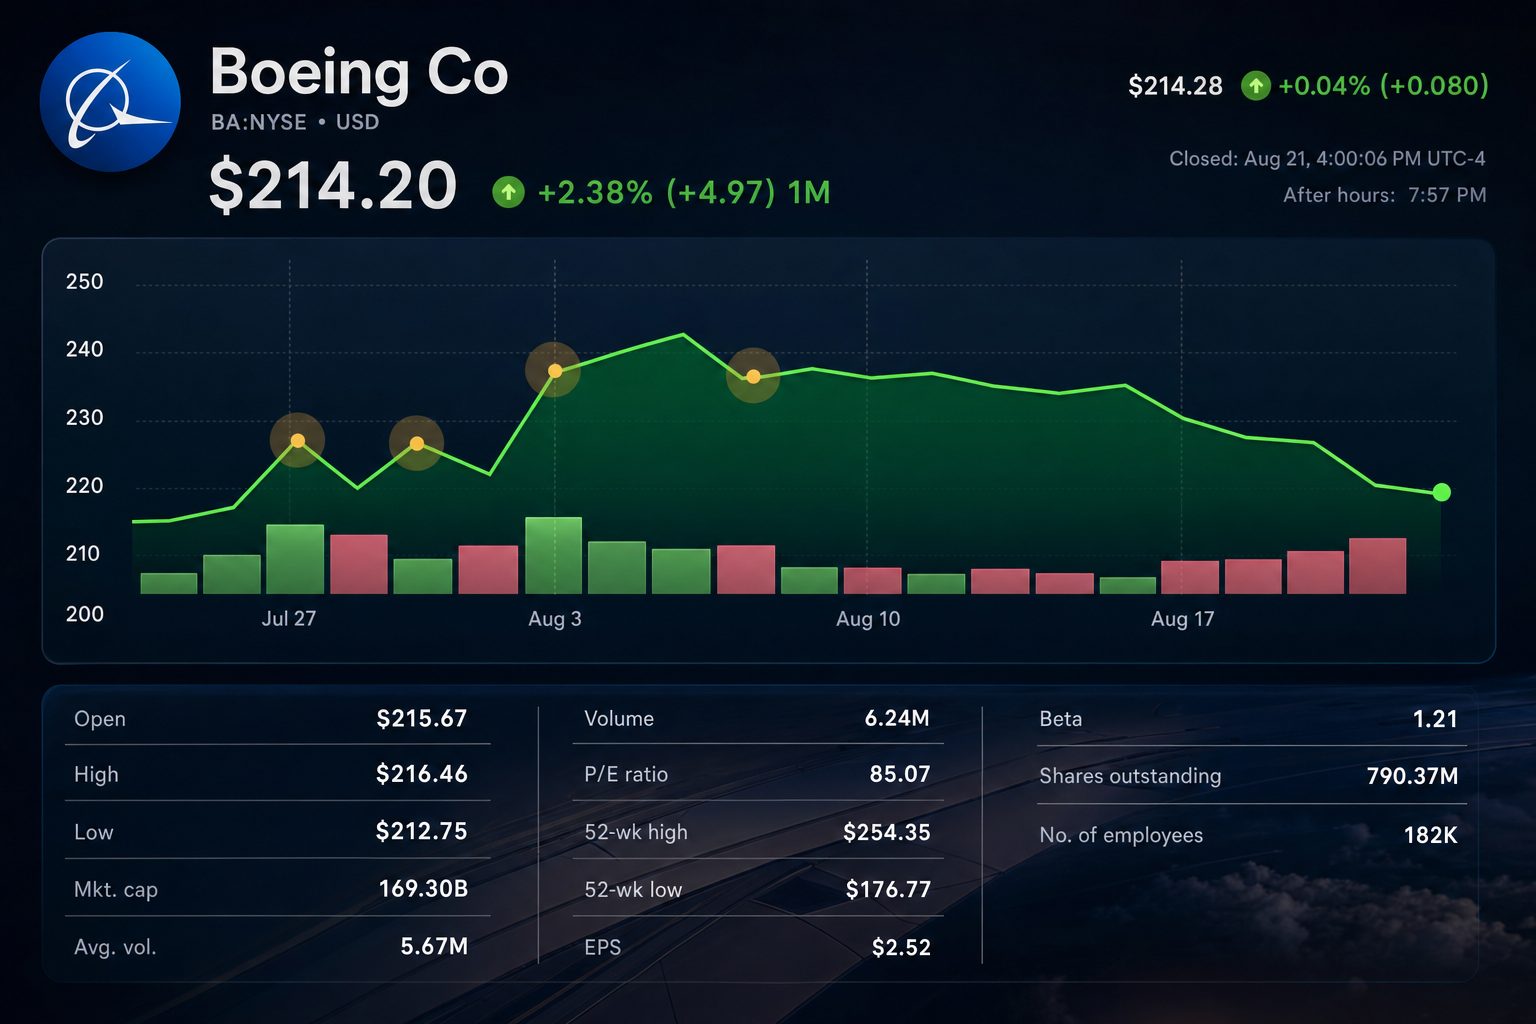
Task: Click the High value $216.46
Action: tap(422, 774)
